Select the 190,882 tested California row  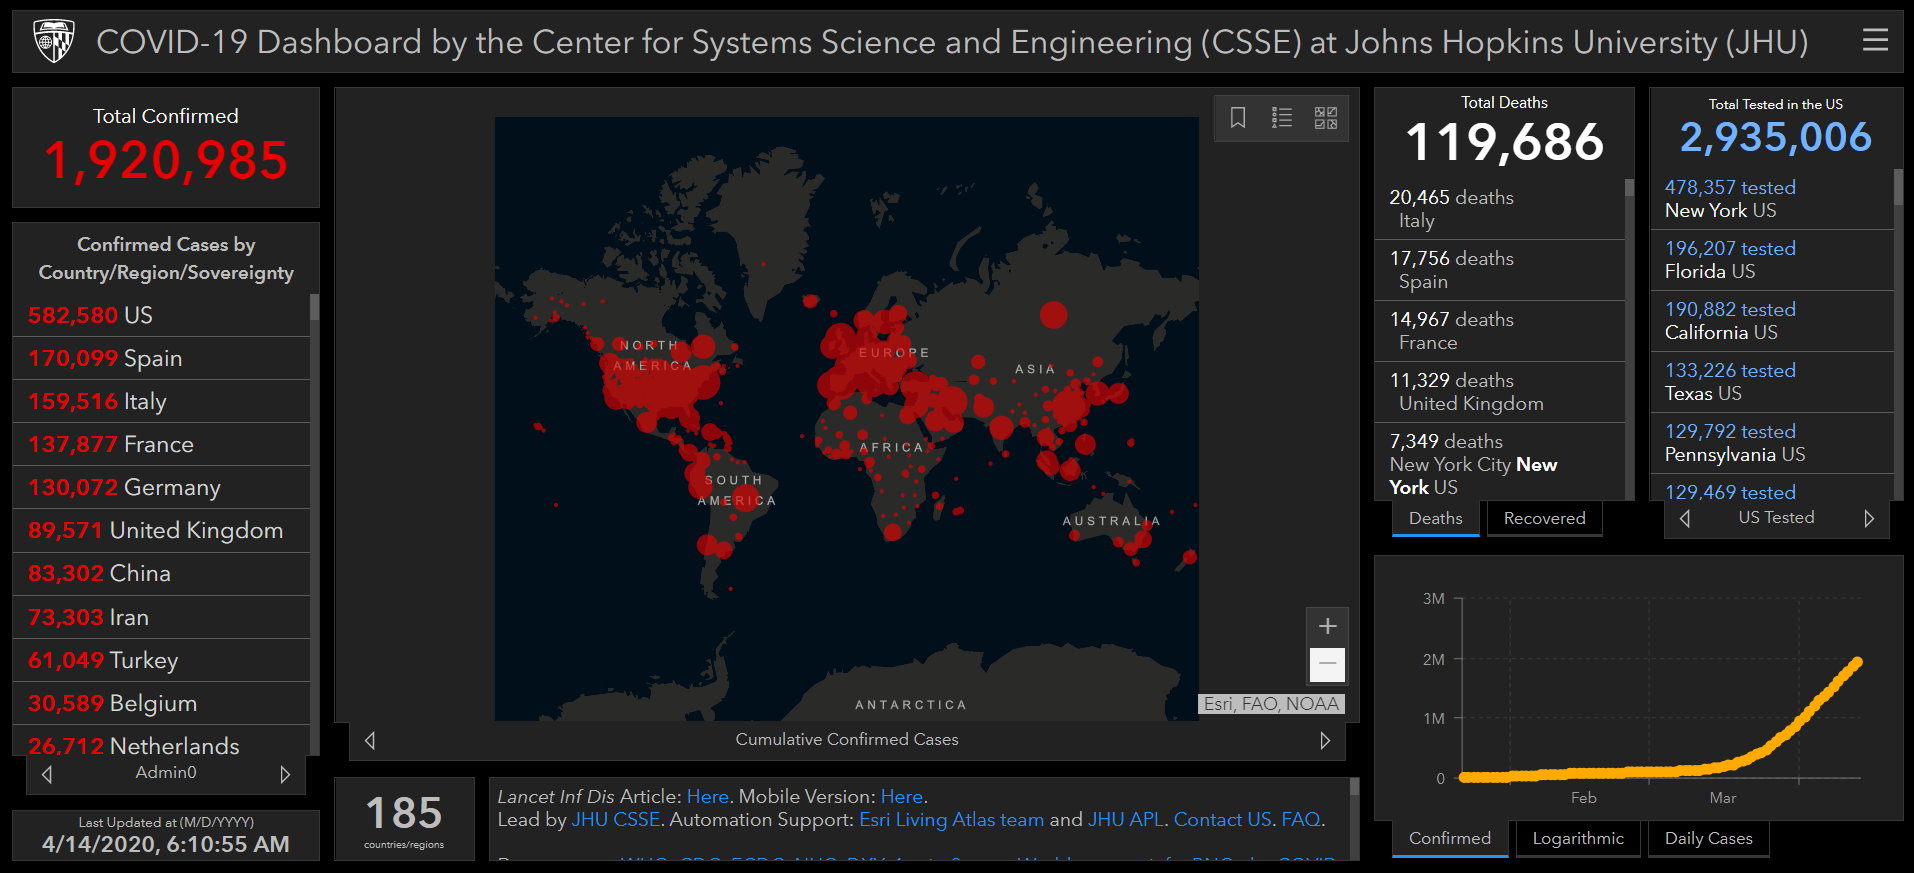click(1772, 321)
